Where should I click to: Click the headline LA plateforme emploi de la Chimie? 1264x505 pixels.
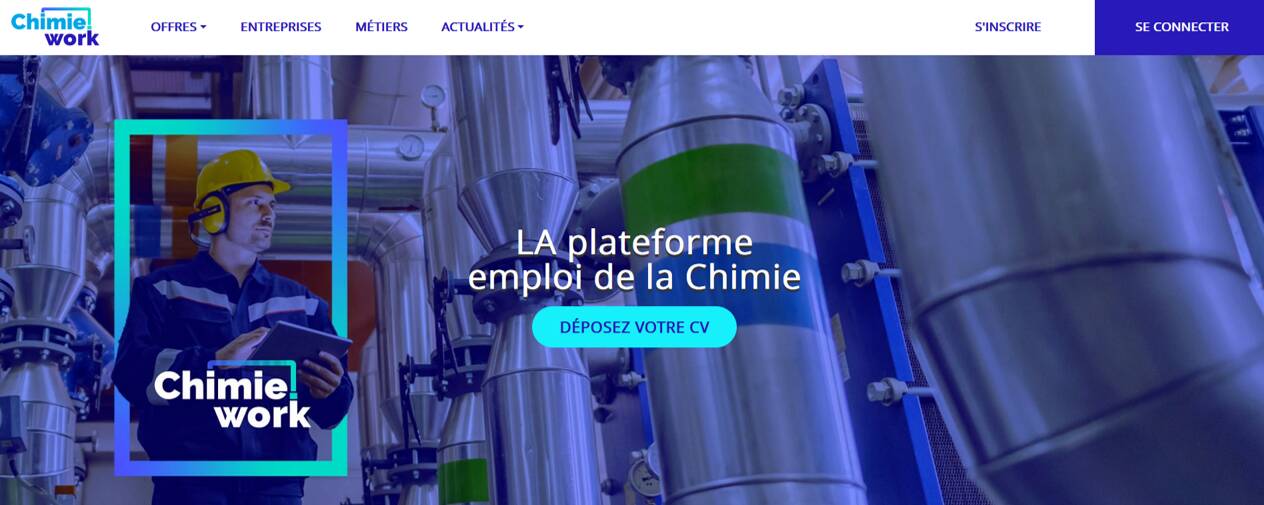click(634, 259)
